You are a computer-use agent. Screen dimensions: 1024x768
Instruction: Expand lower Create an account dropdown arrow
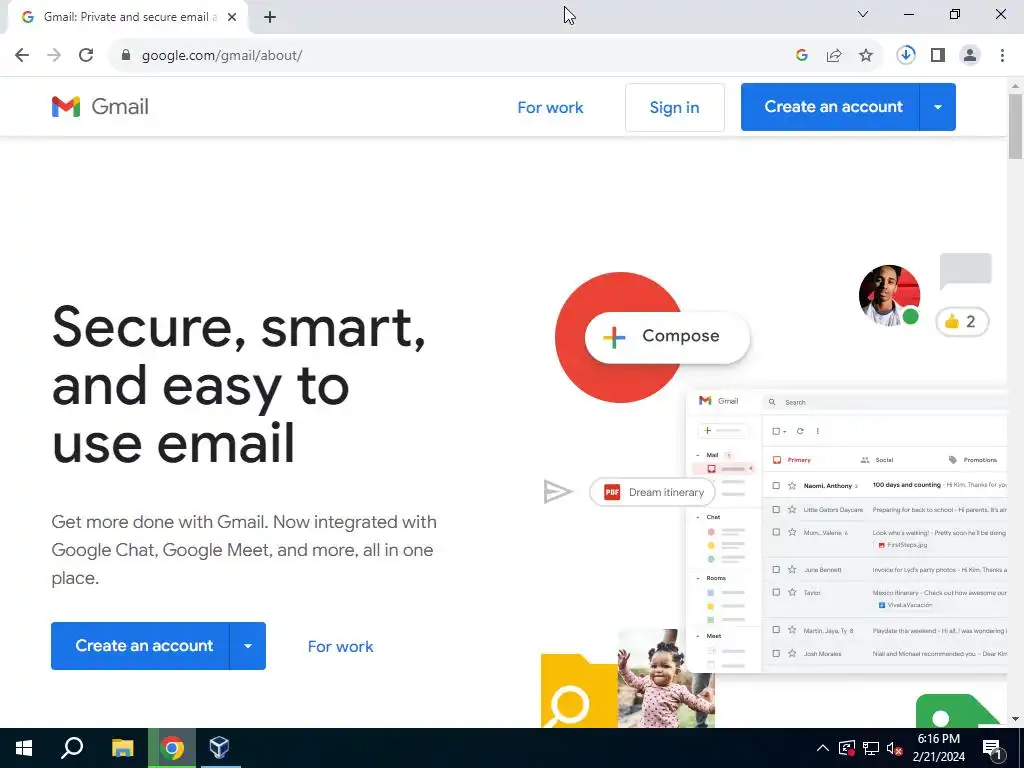248,646
